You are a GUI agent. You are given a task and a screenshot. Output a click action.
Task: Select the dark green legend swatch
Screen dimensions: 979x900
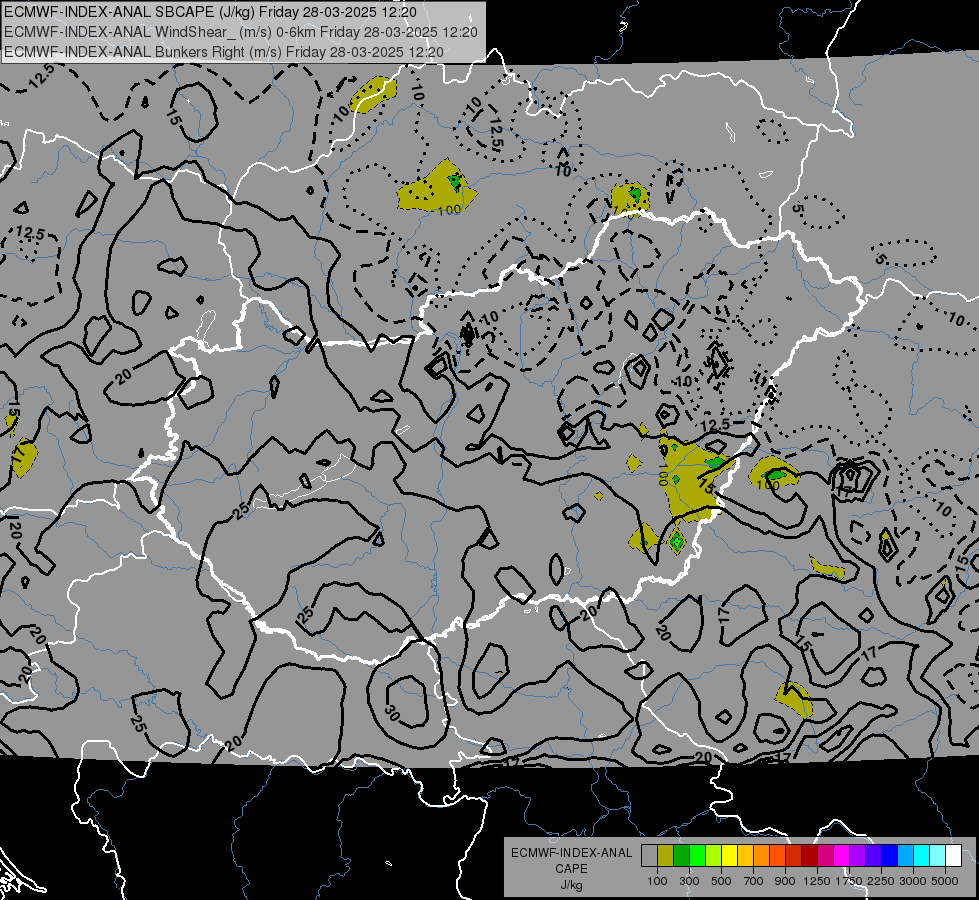682,856
